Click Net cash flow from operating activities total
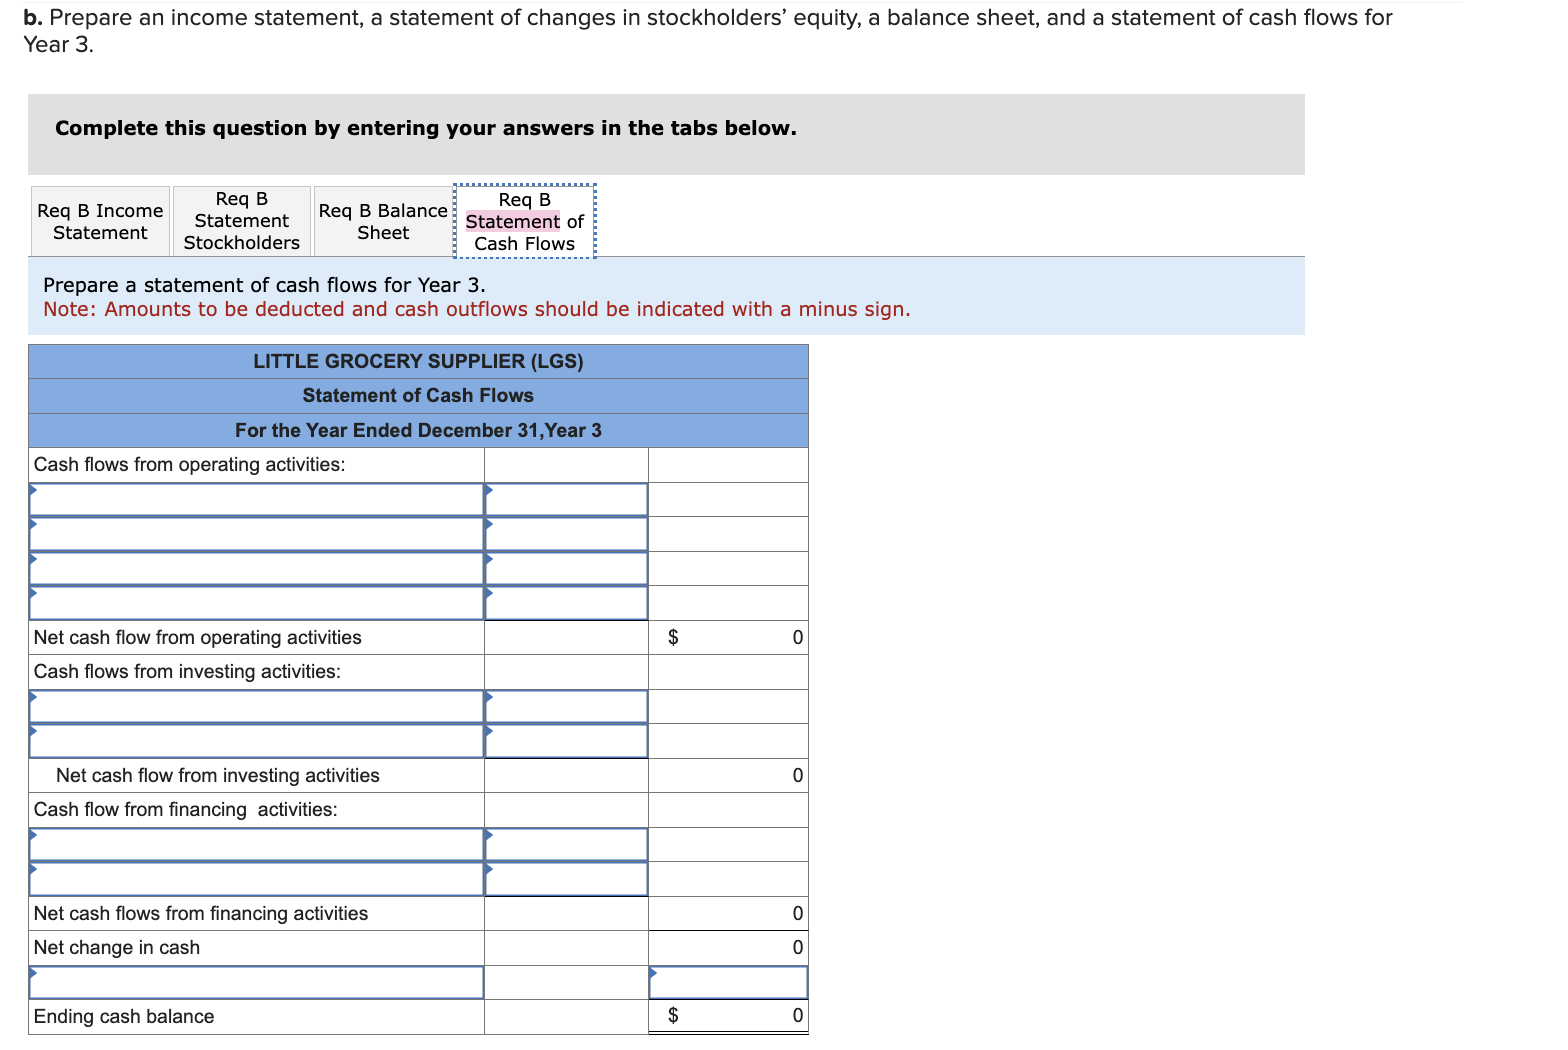Viewport: 1568px width, 1050px height. point(728,637)
